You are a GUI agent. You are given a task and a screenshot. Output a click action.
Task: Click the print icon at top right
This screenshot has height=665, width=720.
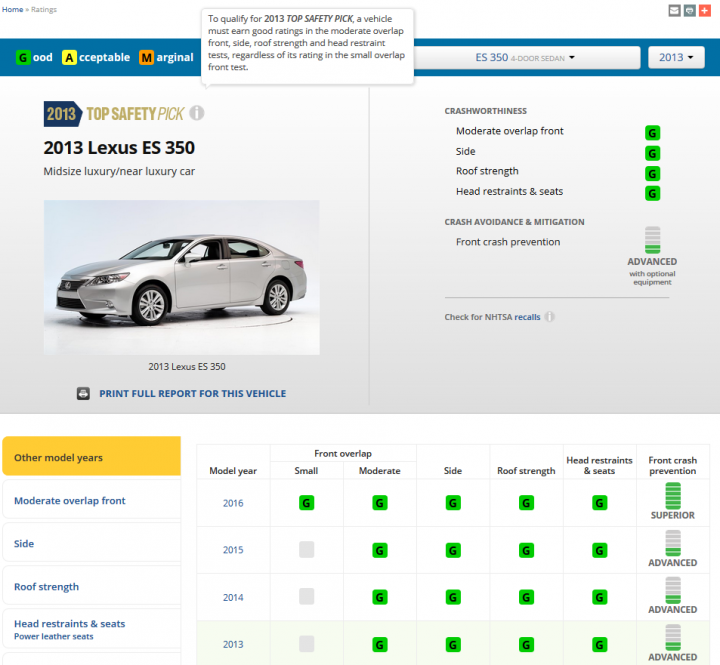(689, 11)
